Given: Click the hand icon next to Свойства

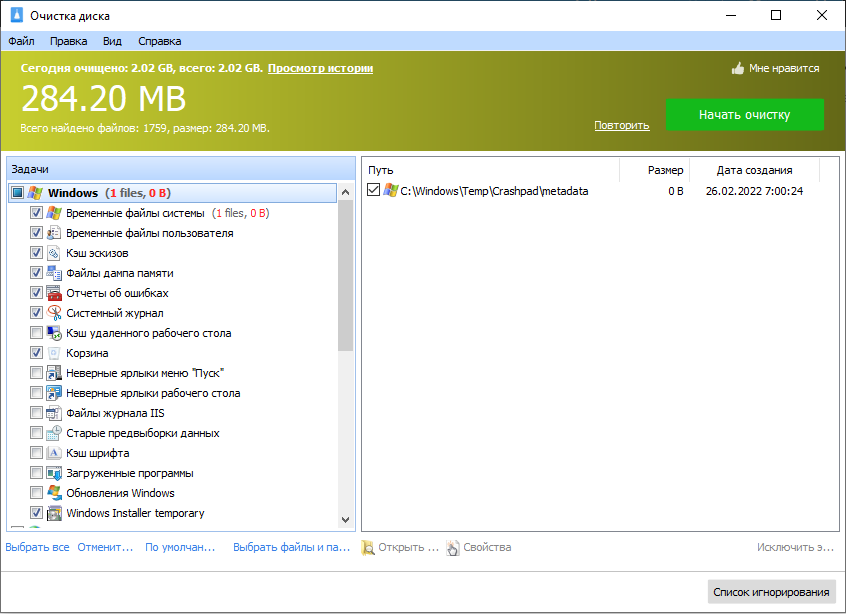Looking at the screenshot, I should point(453,547).
